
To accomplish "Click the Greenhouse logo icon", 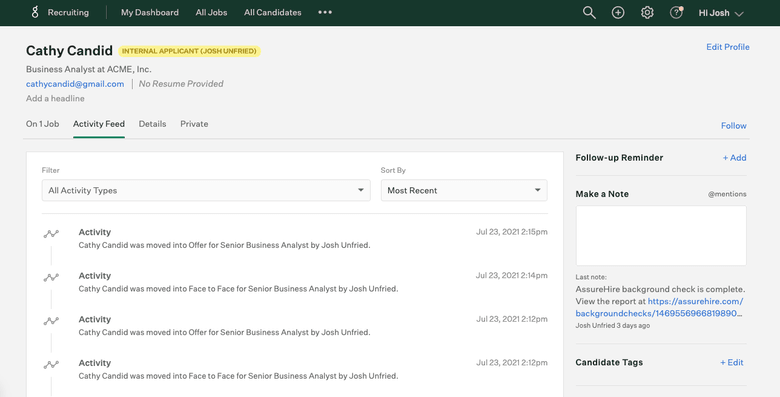I will point(35,12).
